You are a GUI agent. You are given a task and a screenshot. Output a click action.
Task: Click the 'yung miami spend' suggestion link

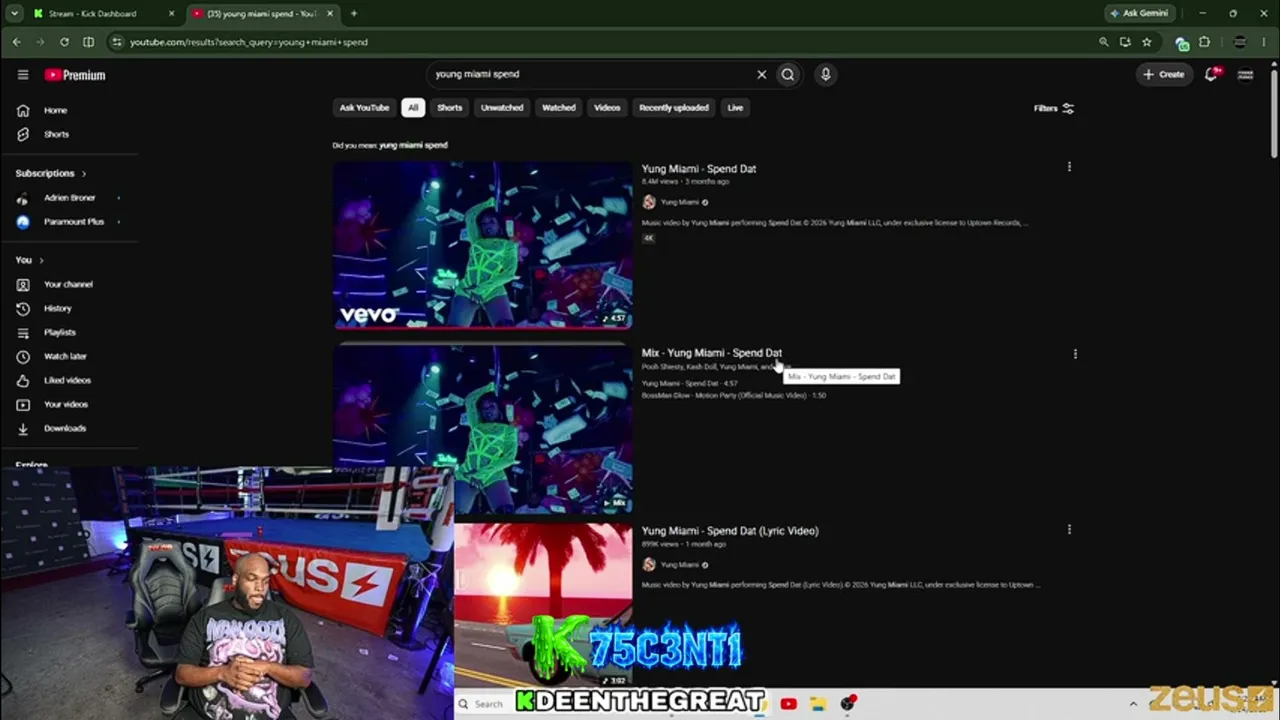pos(413,145)
